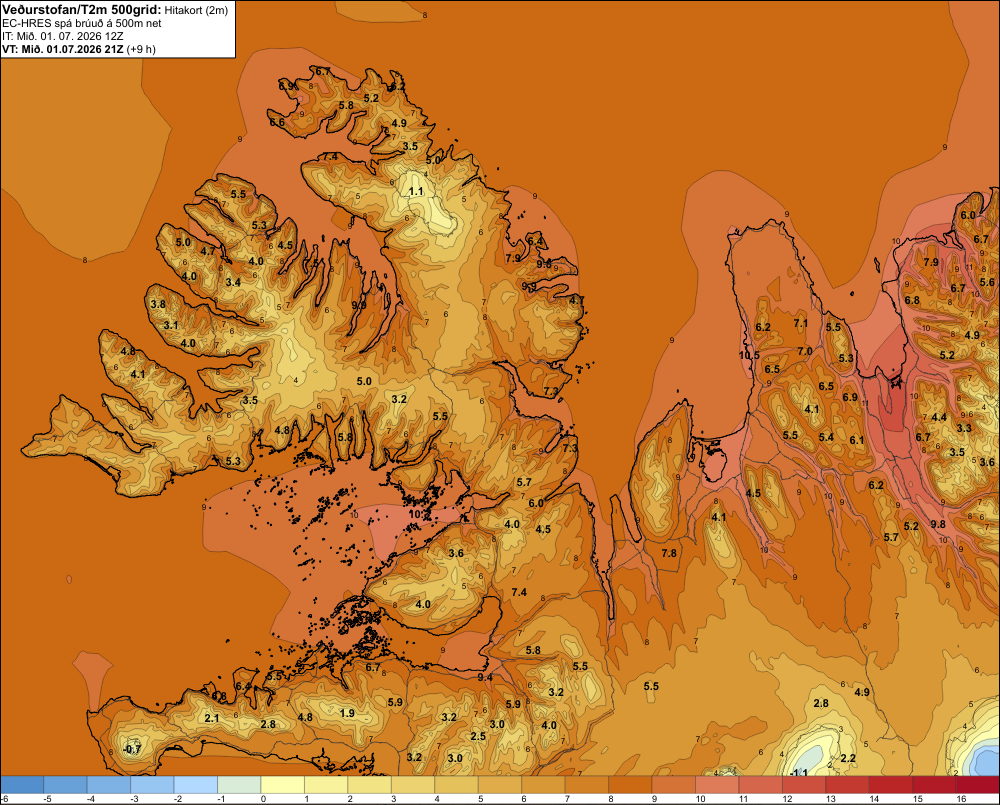Click the '6.1' temperature value
This screenshot has width=1000, height=805.
tap(857, 440)
